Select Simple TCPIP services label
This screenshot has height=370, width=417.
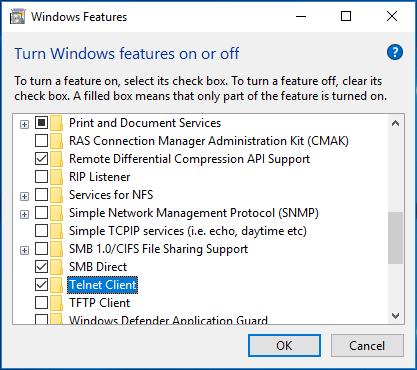click(188, 231)
